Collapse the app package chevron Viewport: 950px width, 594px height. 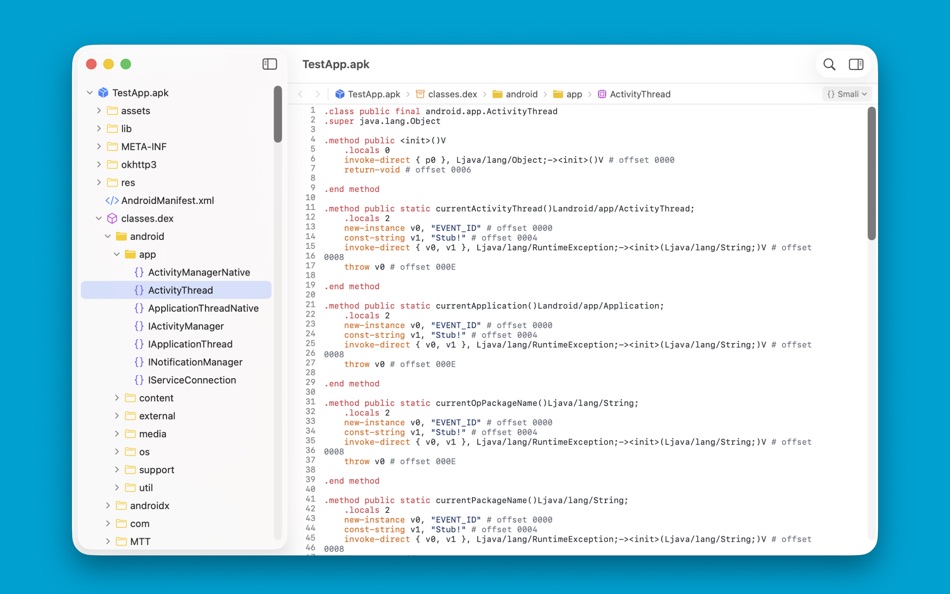coord(117,255)
